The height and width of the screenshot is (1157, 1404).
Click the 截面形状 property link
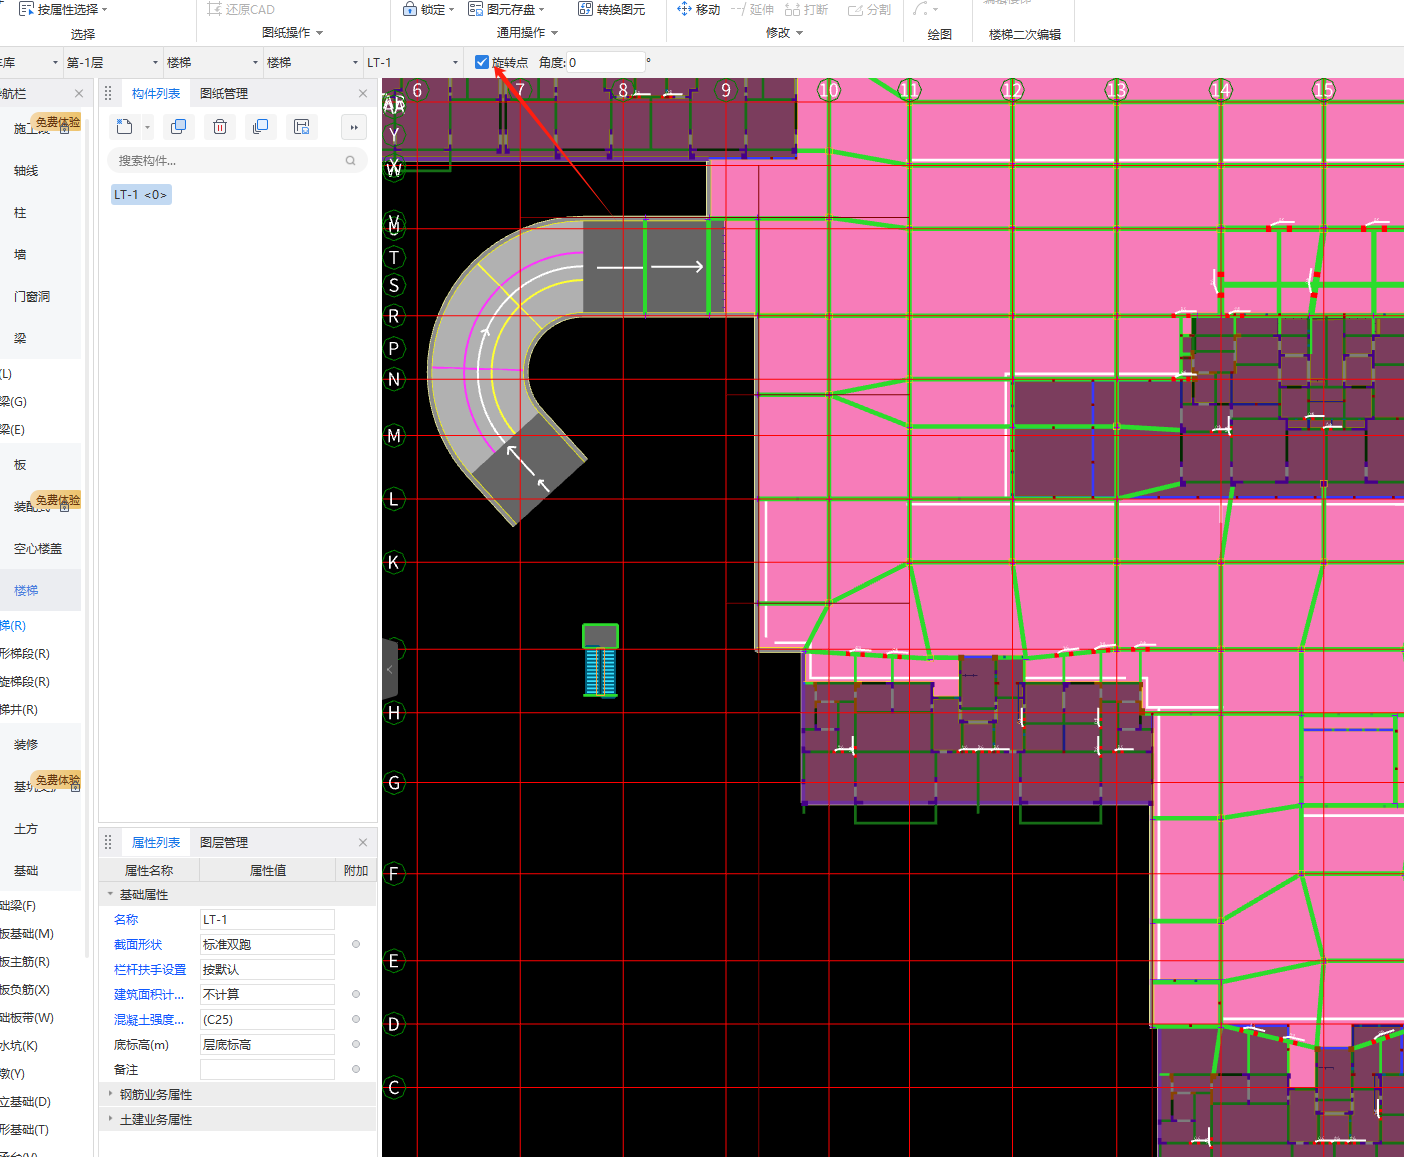tap(138, 944)
